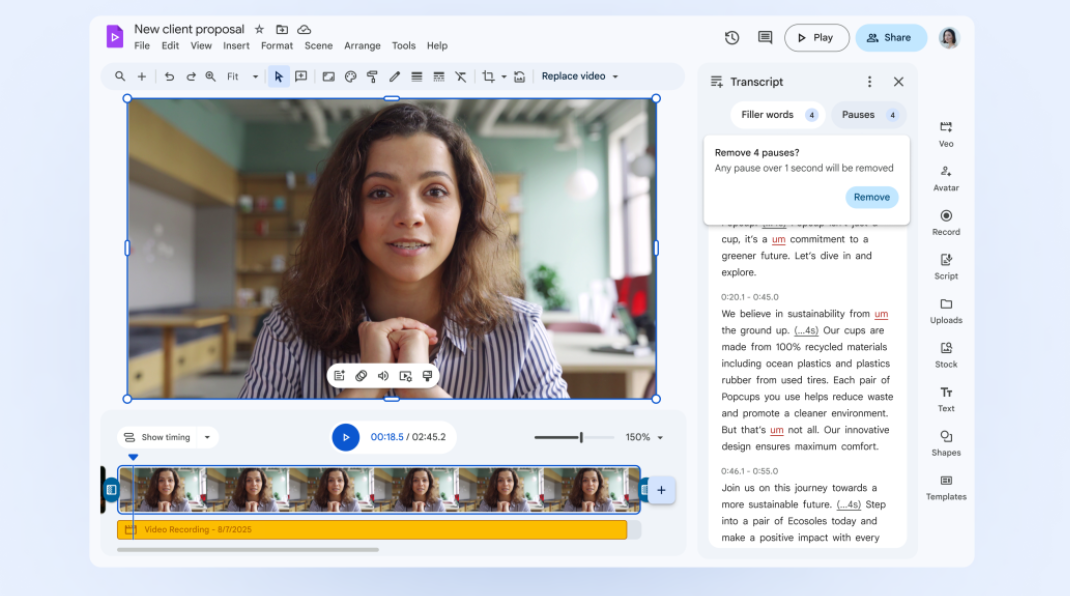Open the Templates sidebar panel
Viewport: 1070px width, 596px height.
946,487
